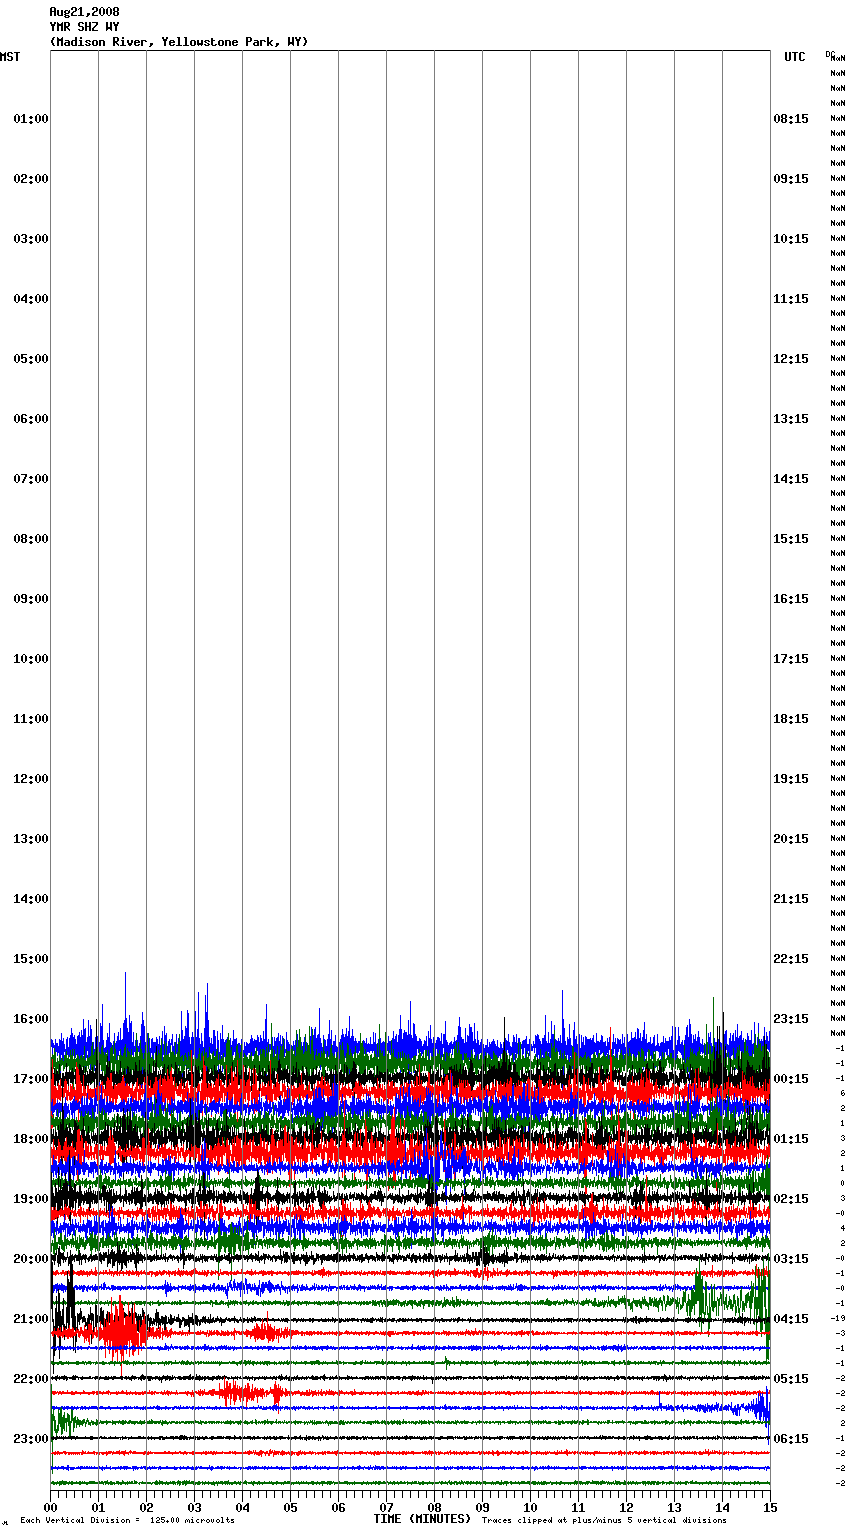Click the 05:15 UTC time label
The height and width of the screenshot is (1534, 850).
[x=791, y=1379]
